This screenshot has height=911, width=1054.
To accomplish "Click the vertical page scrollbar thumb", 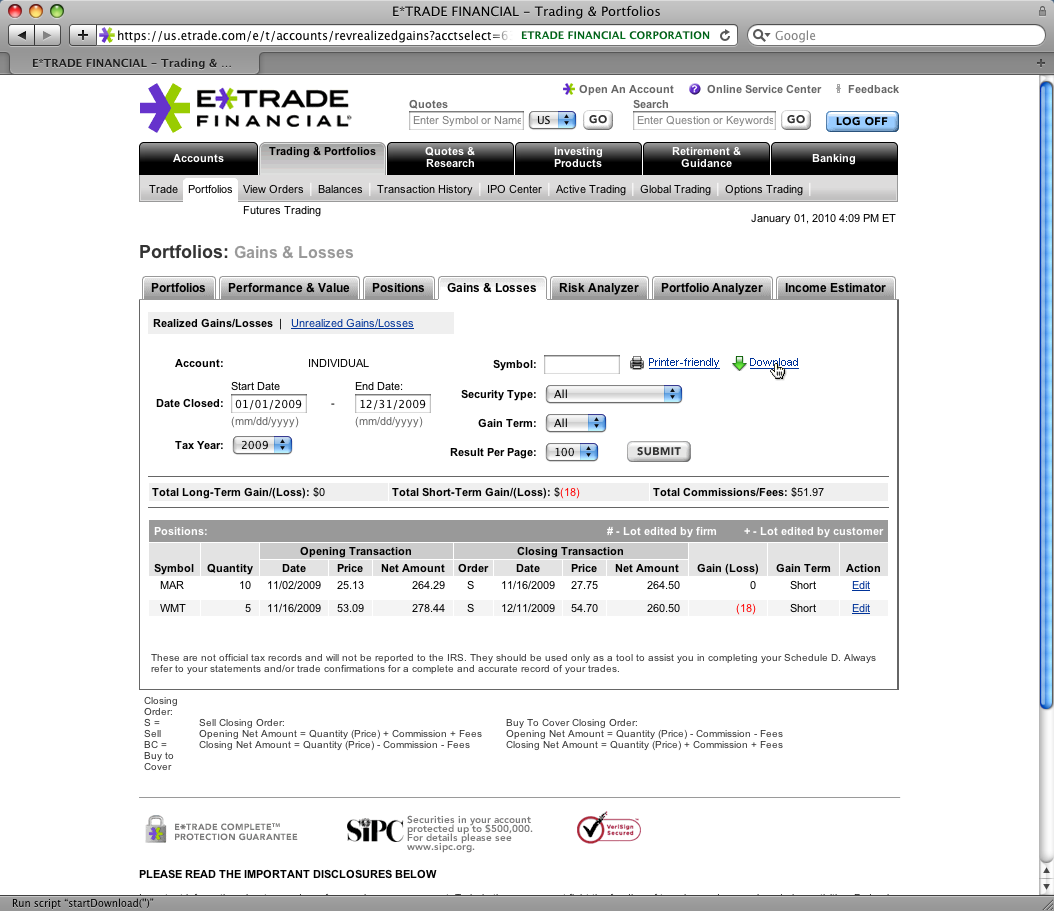I will (1046, 395).
